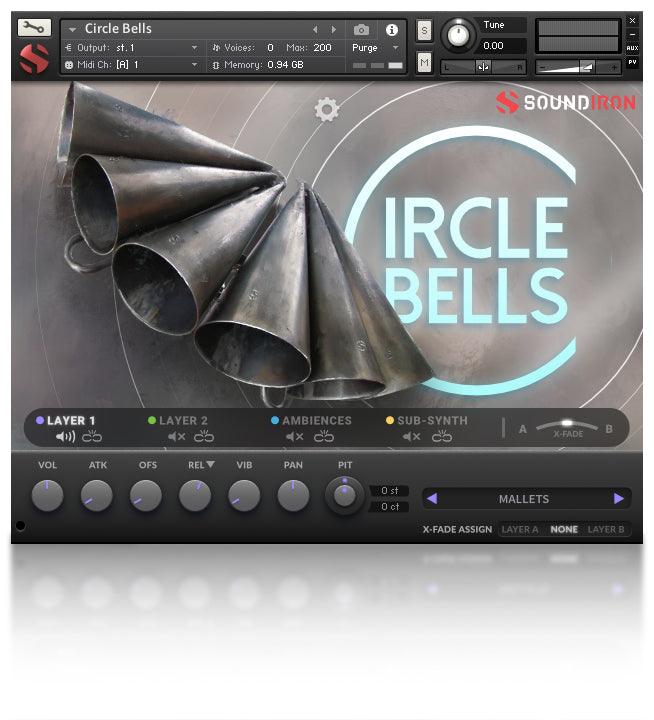Click the X-FADE slider between A and B

click(566, 425)
